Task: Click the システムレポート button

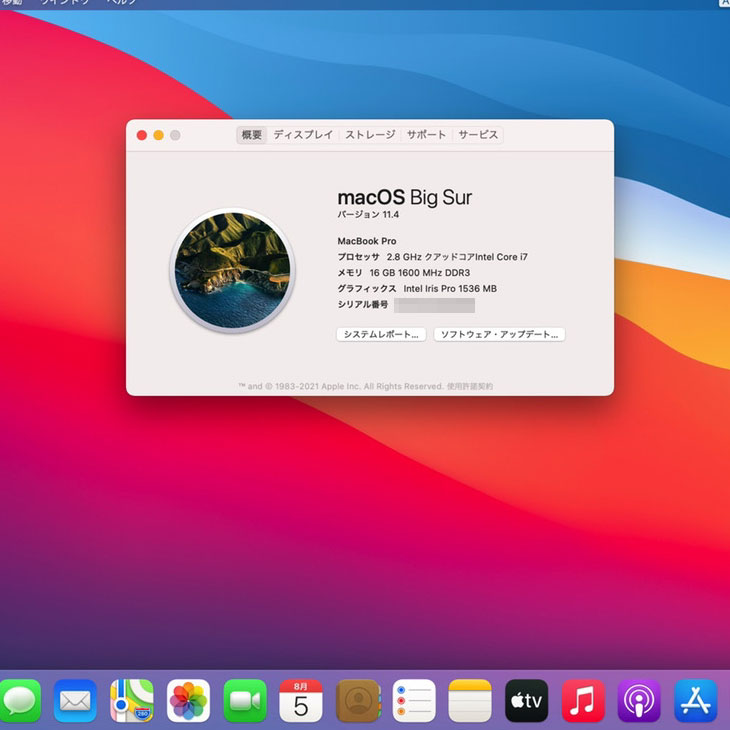Action: point(382,335)
